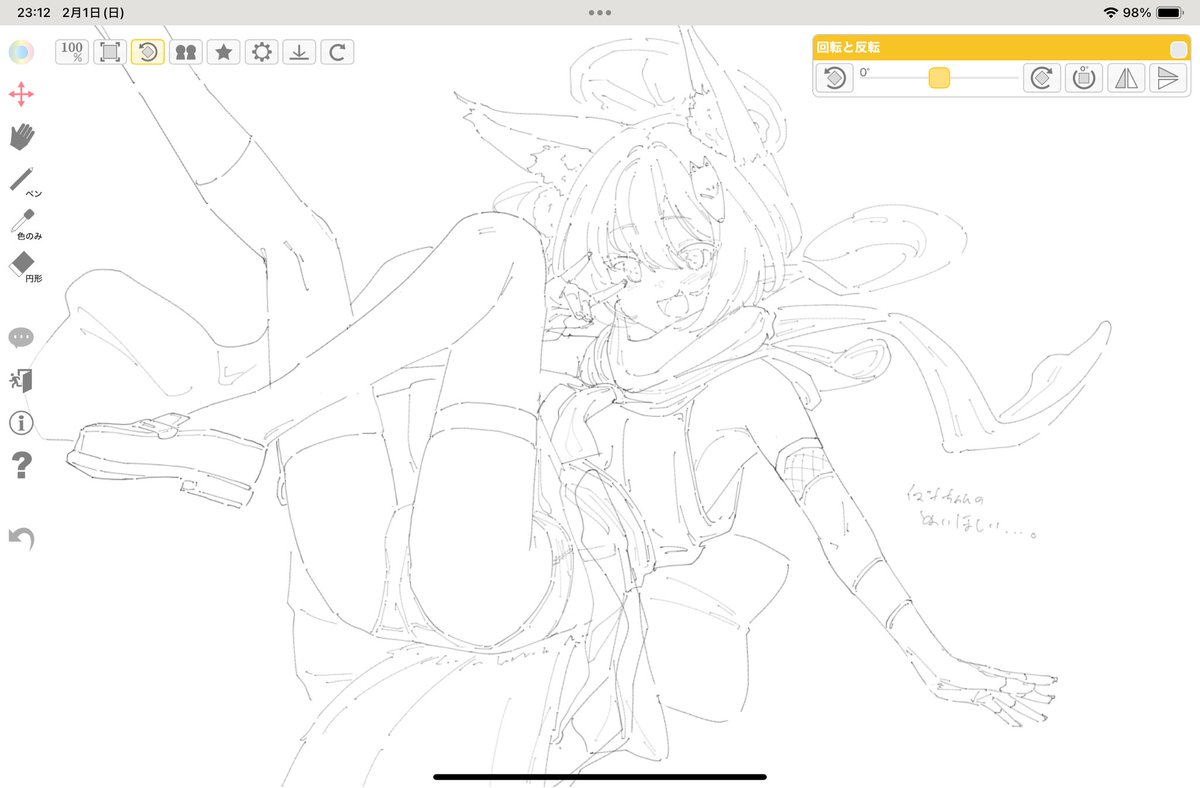Tap the checkbox on the 回転と反転 title bar
This screenshot has height=788, width=1200.
point(1176,47)
